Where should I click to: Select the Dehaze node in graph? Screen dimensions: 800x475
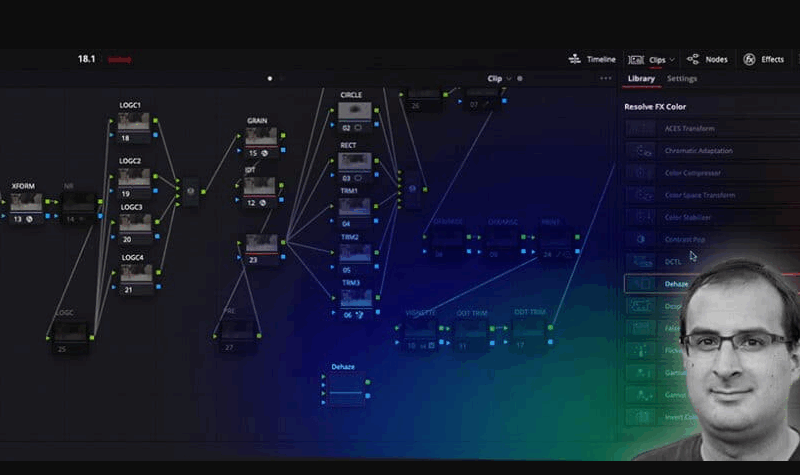tap(346, 389)
